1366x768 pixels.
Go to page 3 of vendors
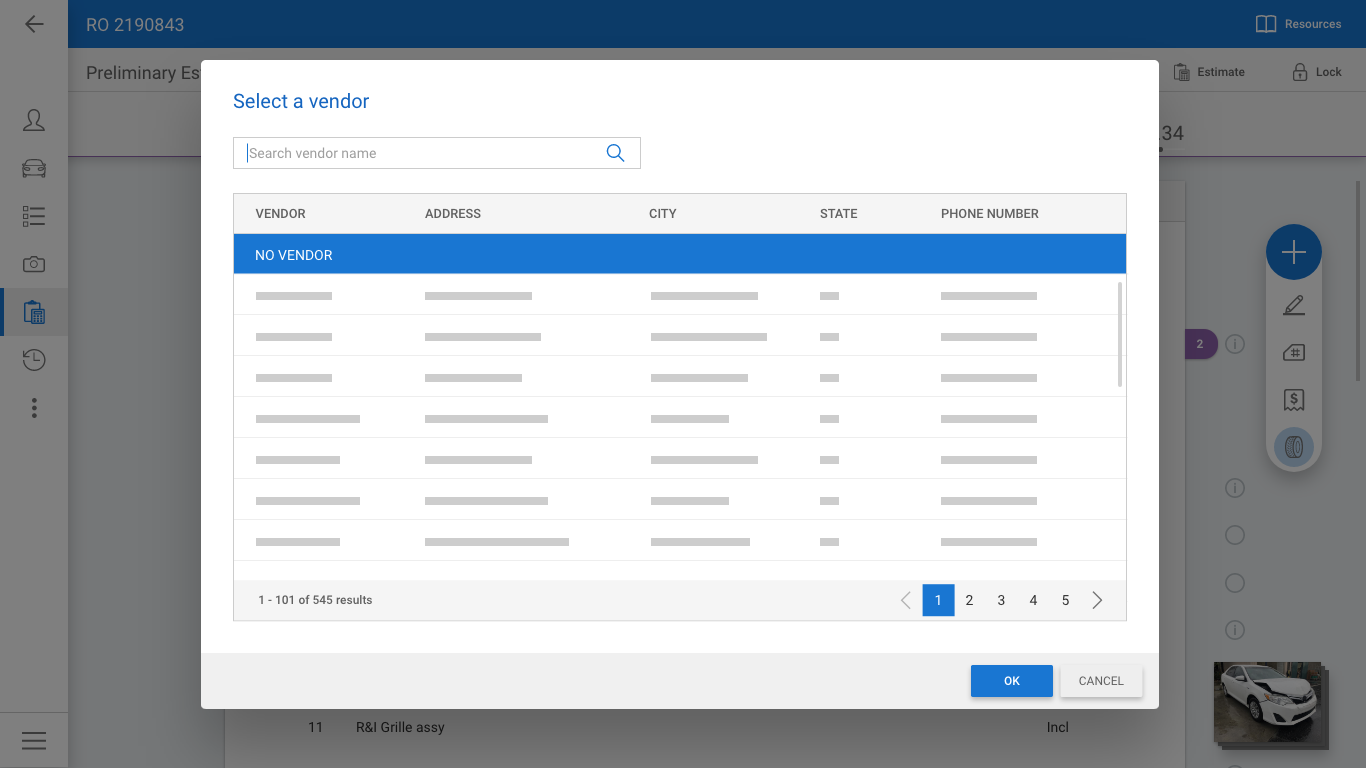click(x=1001, y=600)
